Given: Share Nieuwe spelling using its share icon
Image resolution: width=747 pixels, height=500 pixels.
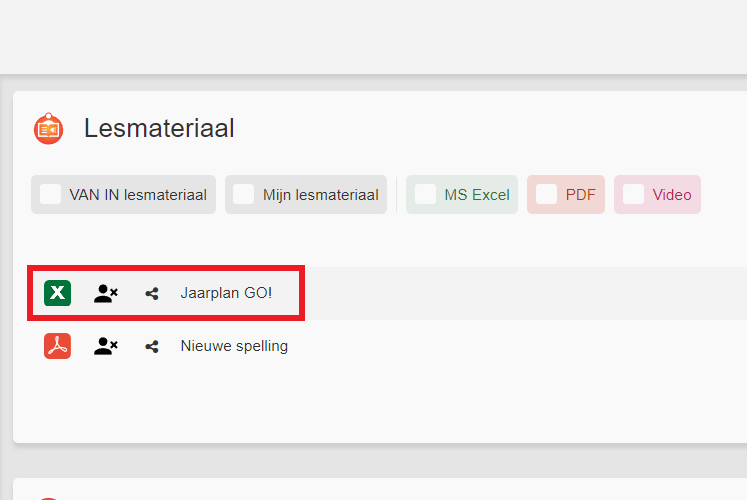Looking at the screenshot, I should [x=151, y=347].
